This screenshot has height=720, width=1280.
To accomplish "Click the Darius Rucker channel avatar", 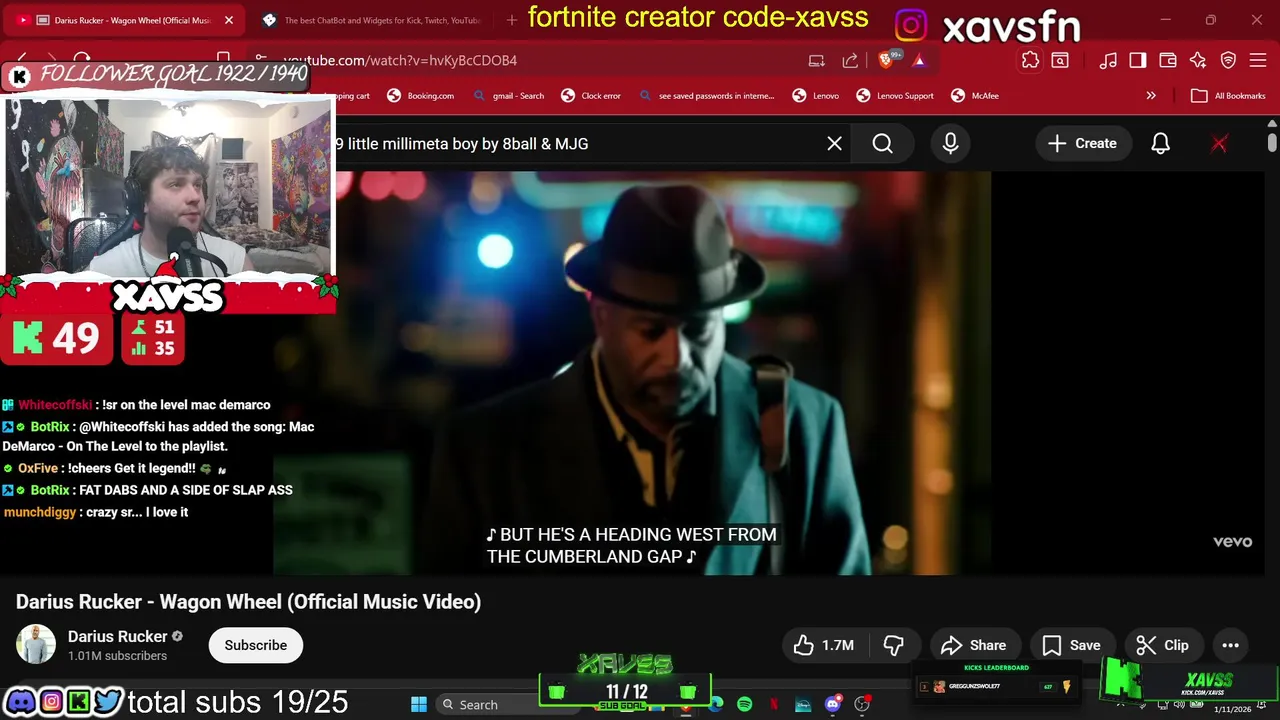I will tap(36, 645).
